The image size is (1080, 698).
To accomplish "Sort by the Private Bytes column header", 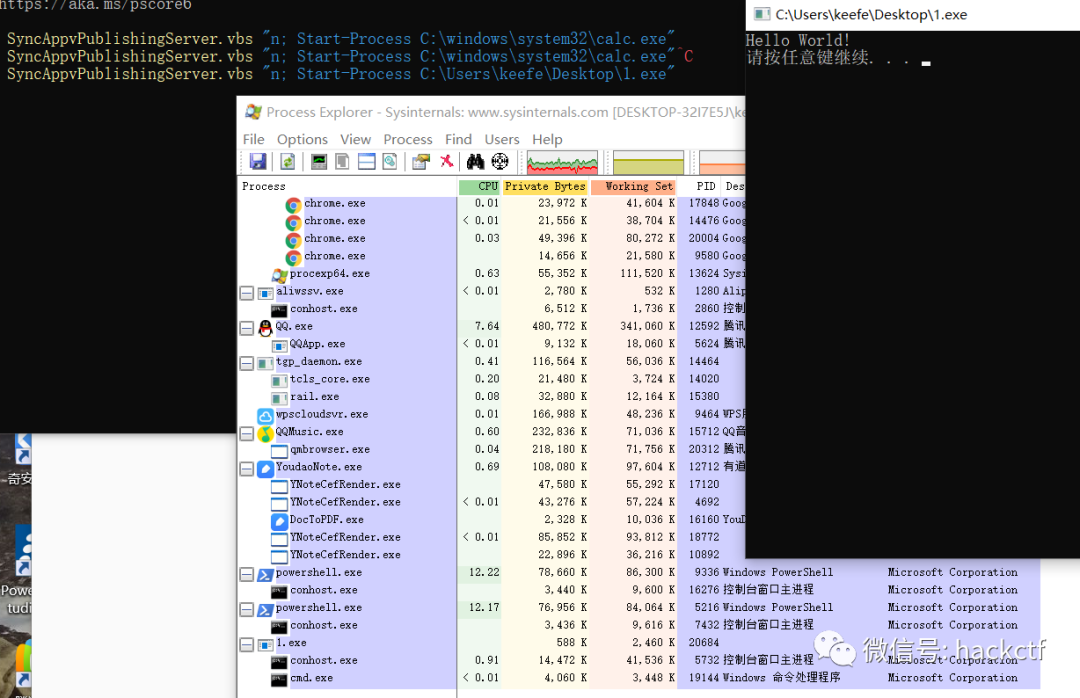I will [x=545, y=186].
